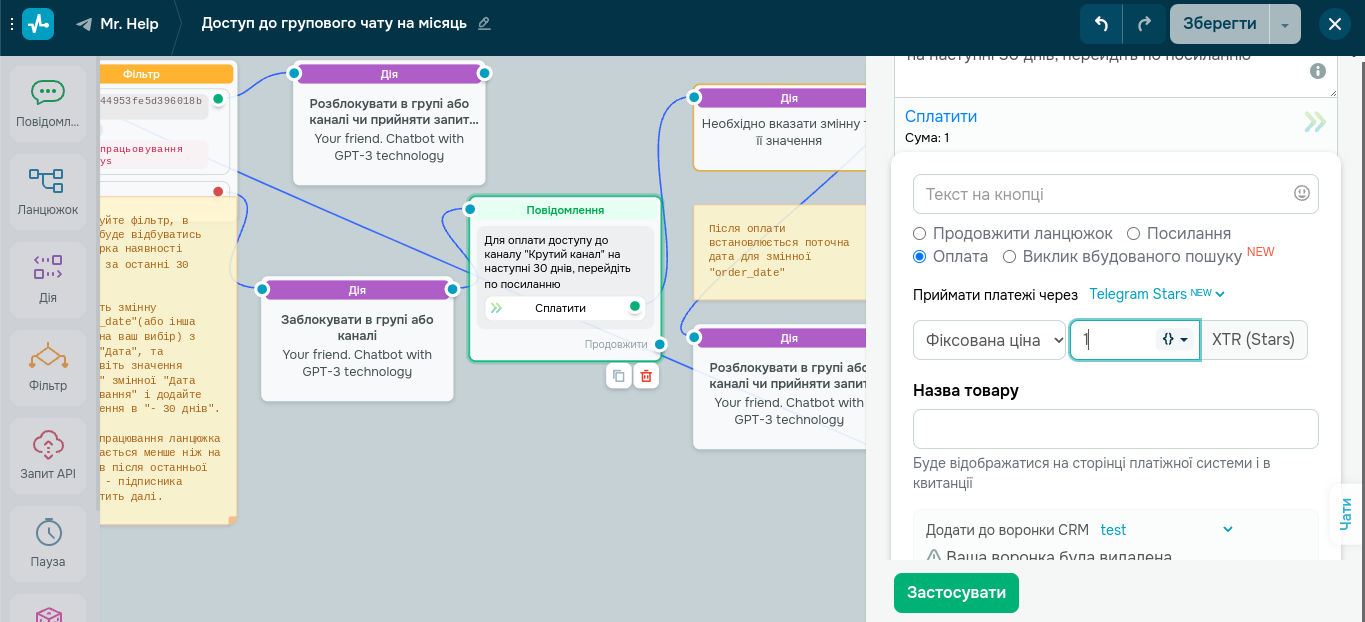The image size is (1365, 622).
Task: Choose the Посилання radio option
Action: click(1134, 233)
